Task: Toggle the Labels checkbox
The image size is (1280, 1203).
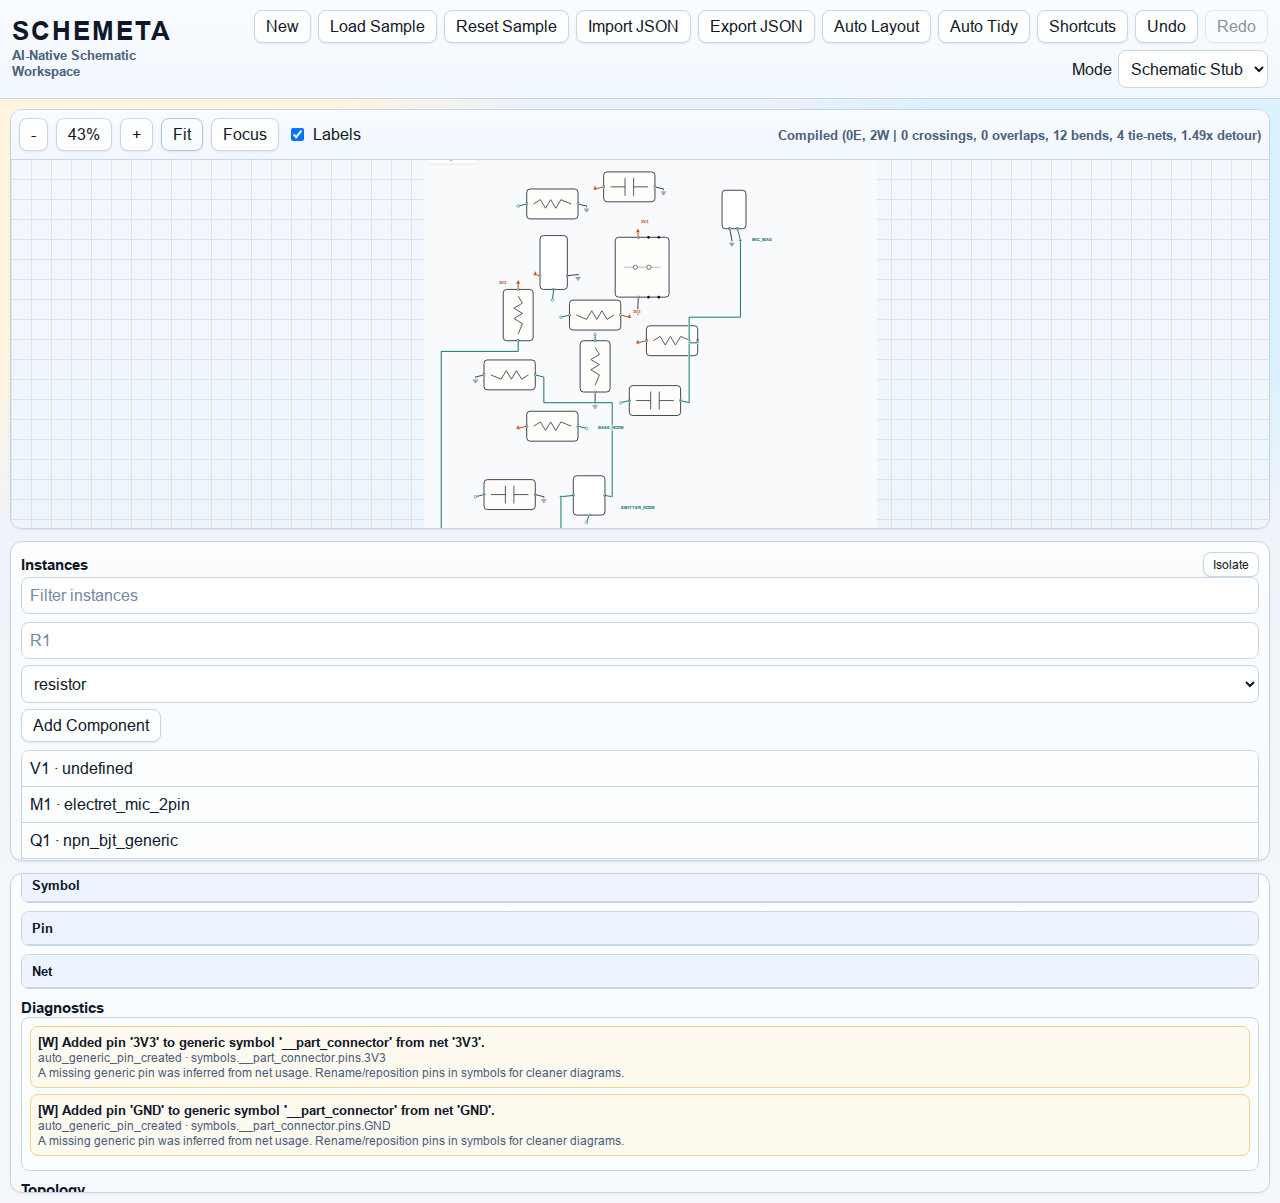Action: click(x=298, y=135)
